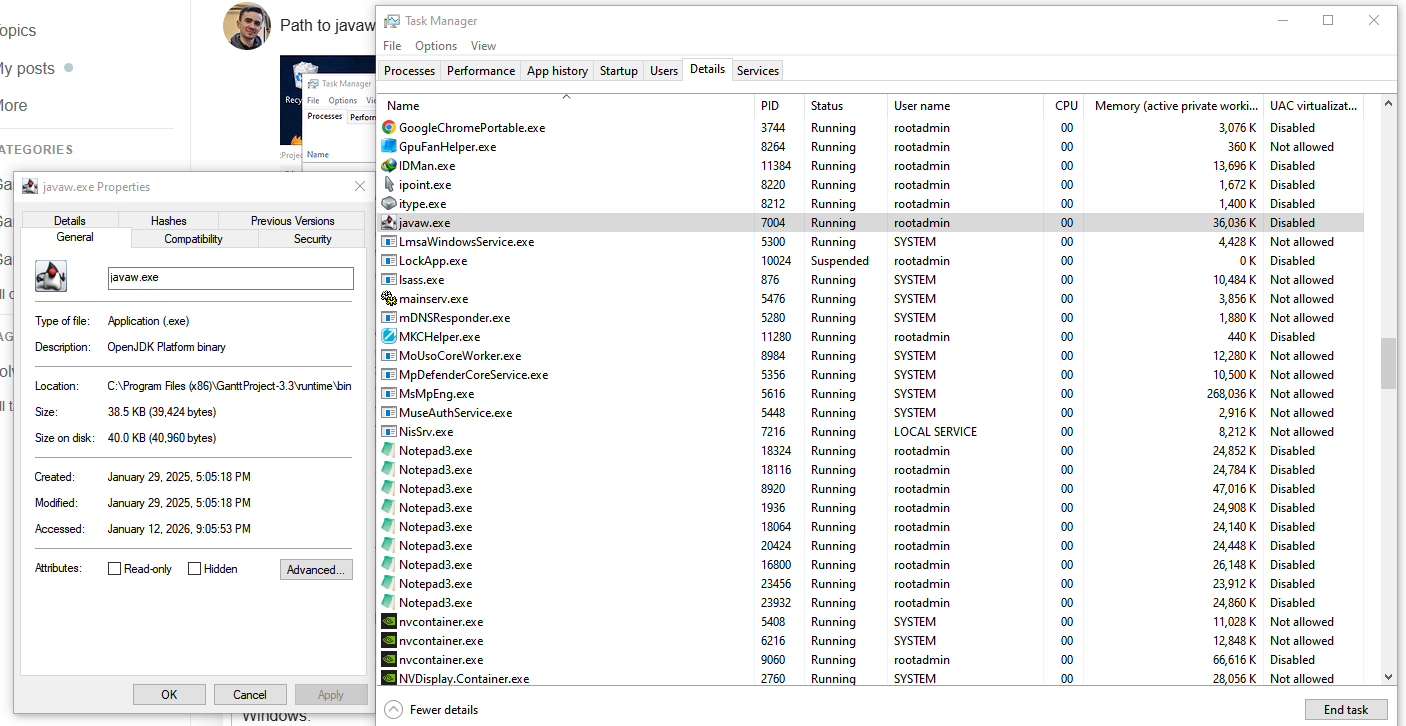Click the GpuFanHelper.exe process icon
Screen dimensions: 1406x726
(390, 147)
